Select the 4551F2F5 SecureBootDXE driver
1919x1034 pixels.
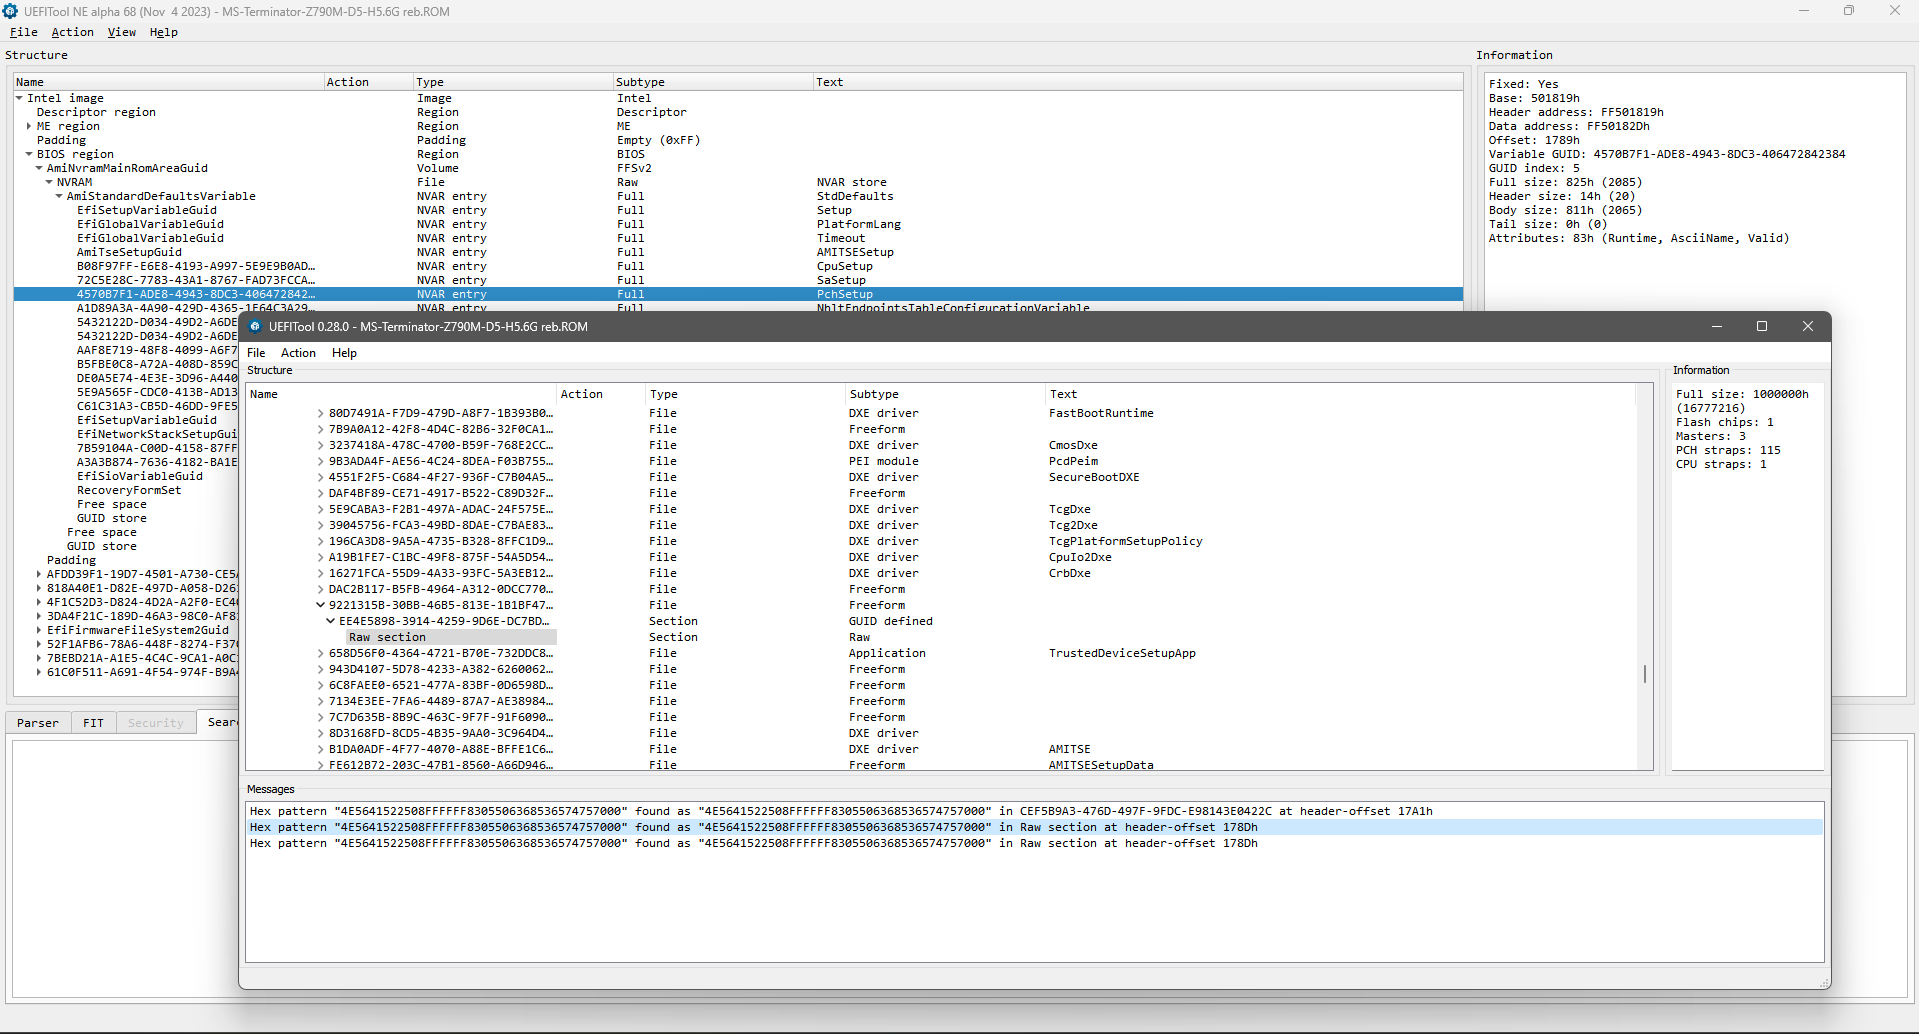[940, 477]
